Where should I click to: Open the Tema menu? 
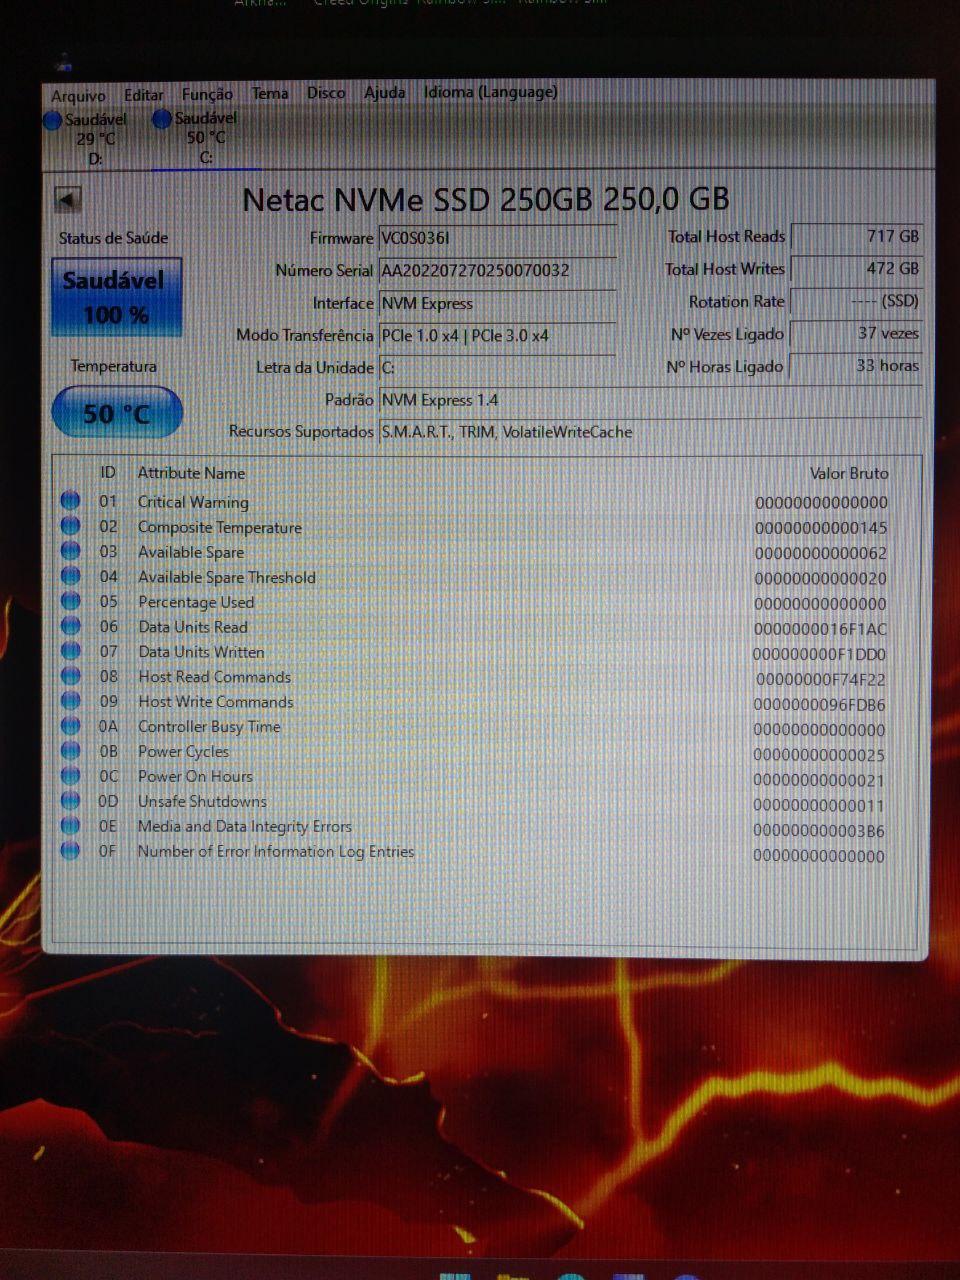pos(270,93)
